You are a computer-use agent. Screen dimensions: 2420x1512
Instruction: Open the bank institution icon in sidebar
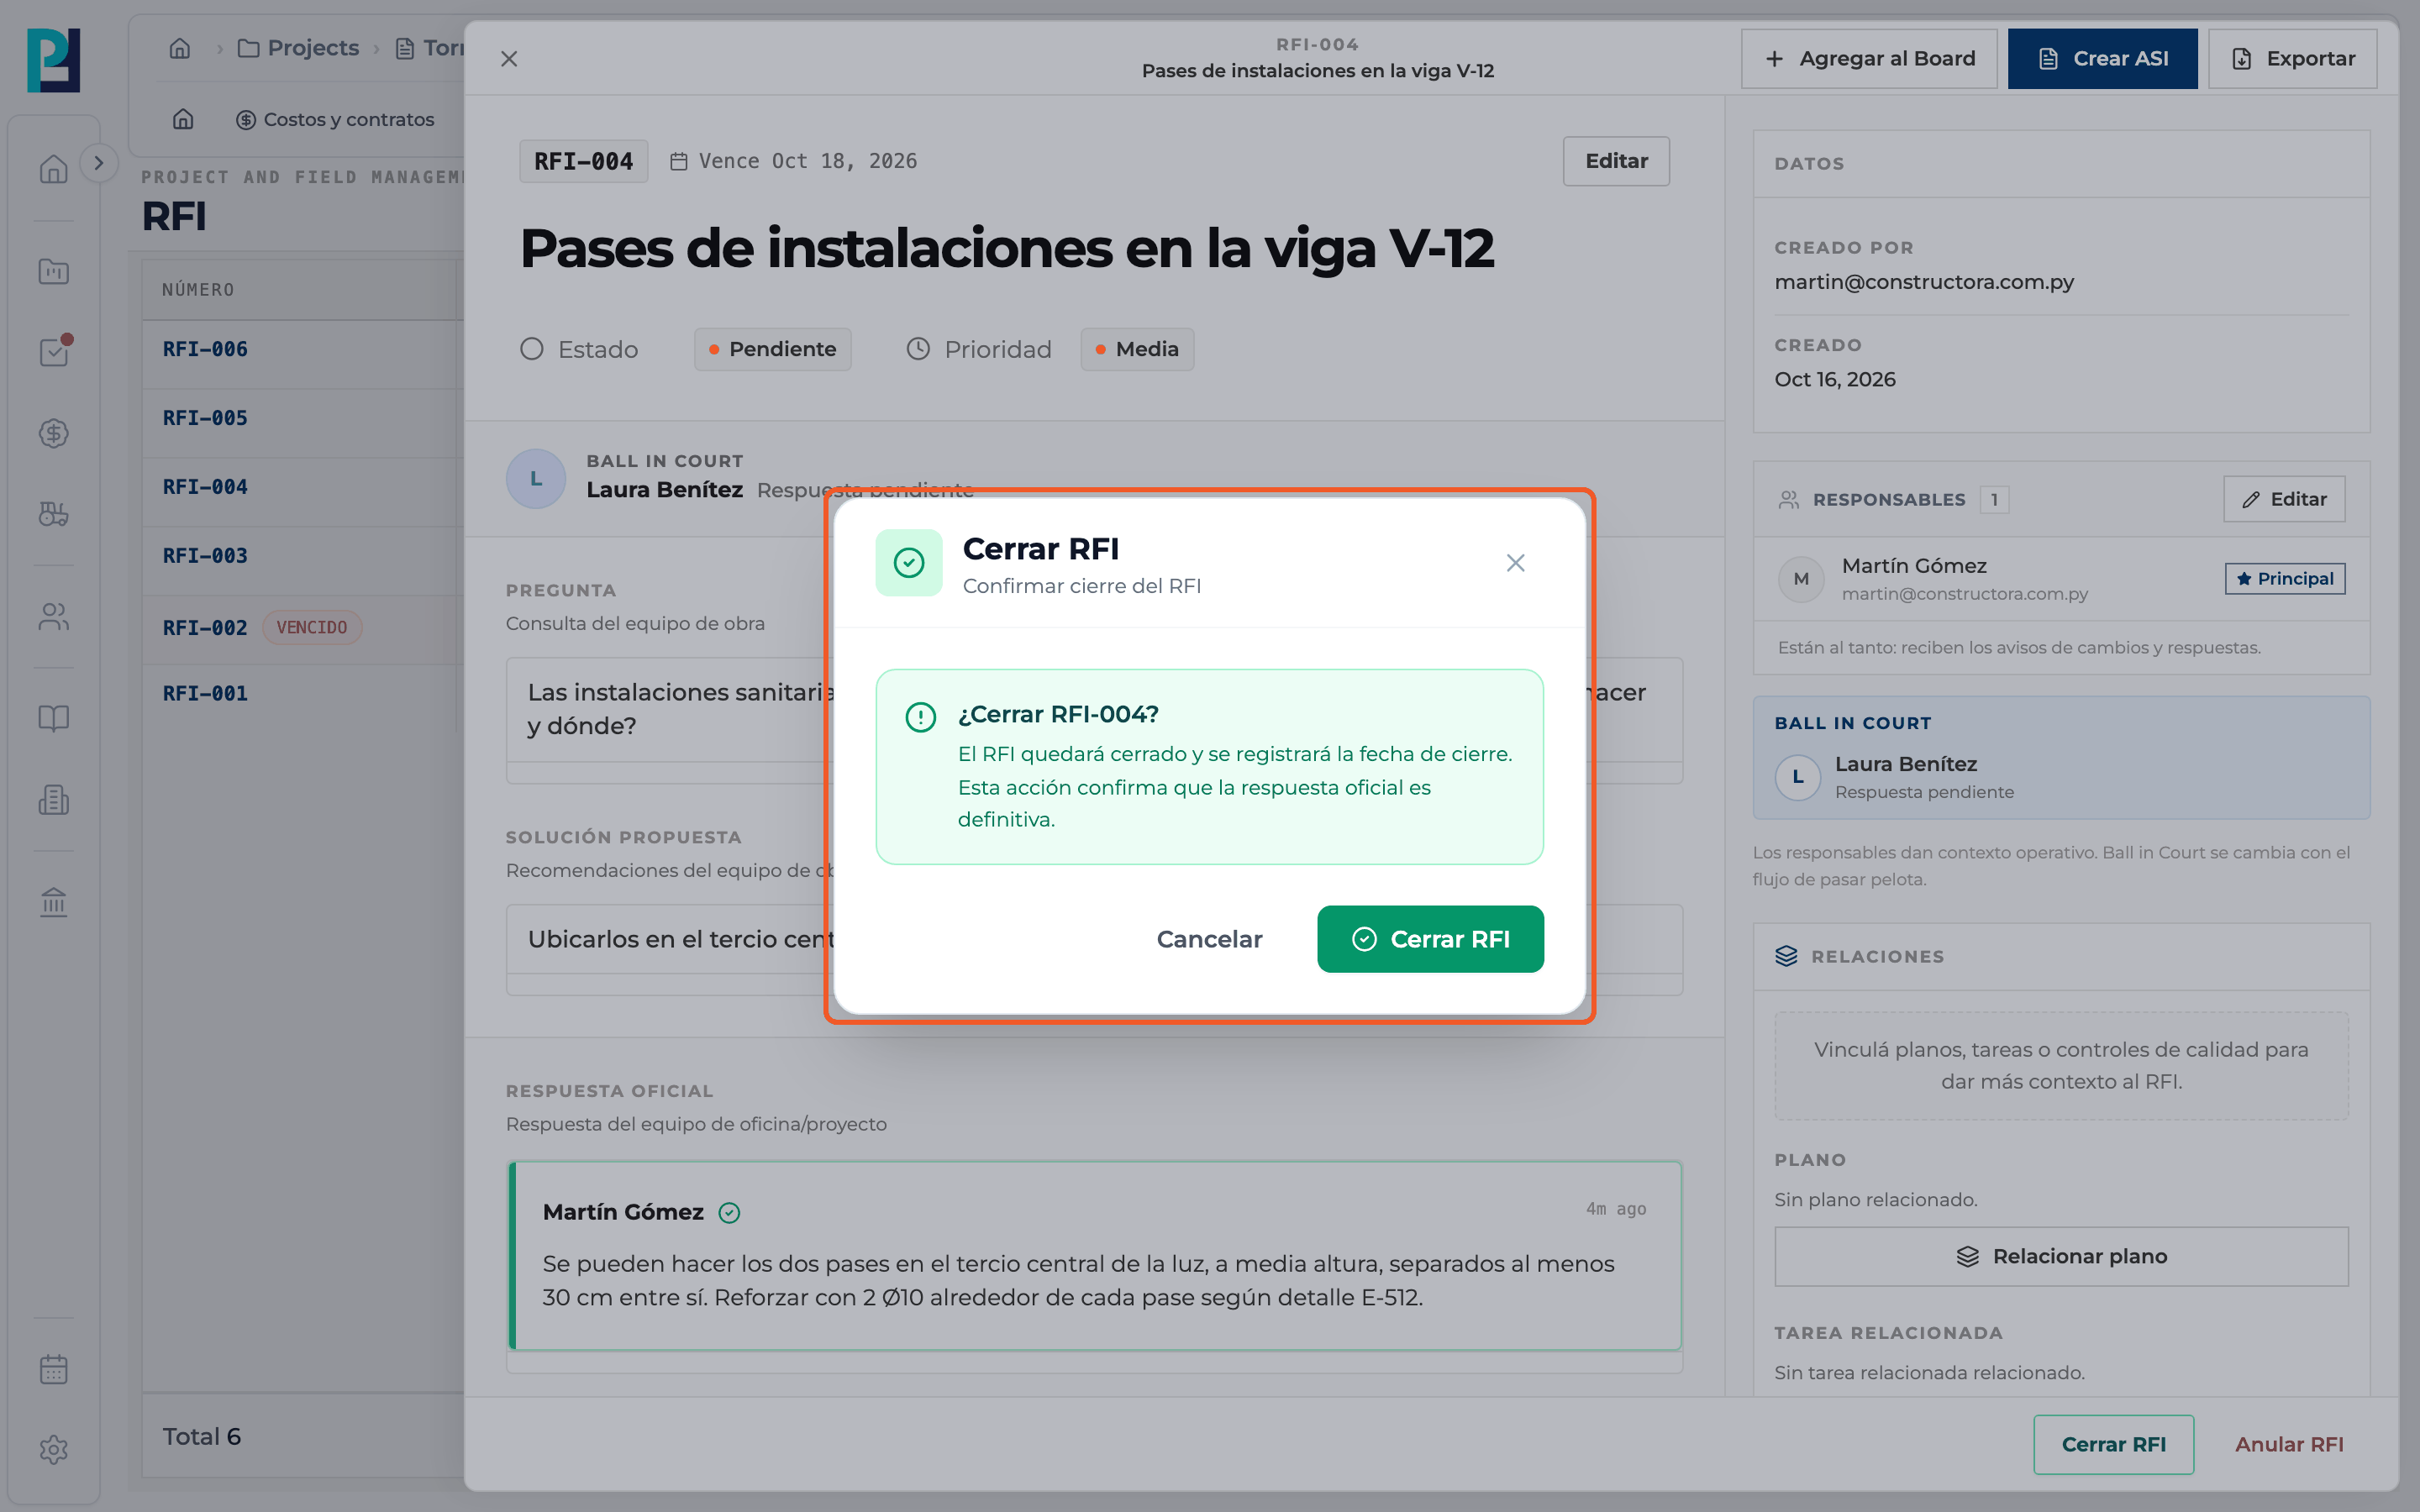[x=54, y=902]
